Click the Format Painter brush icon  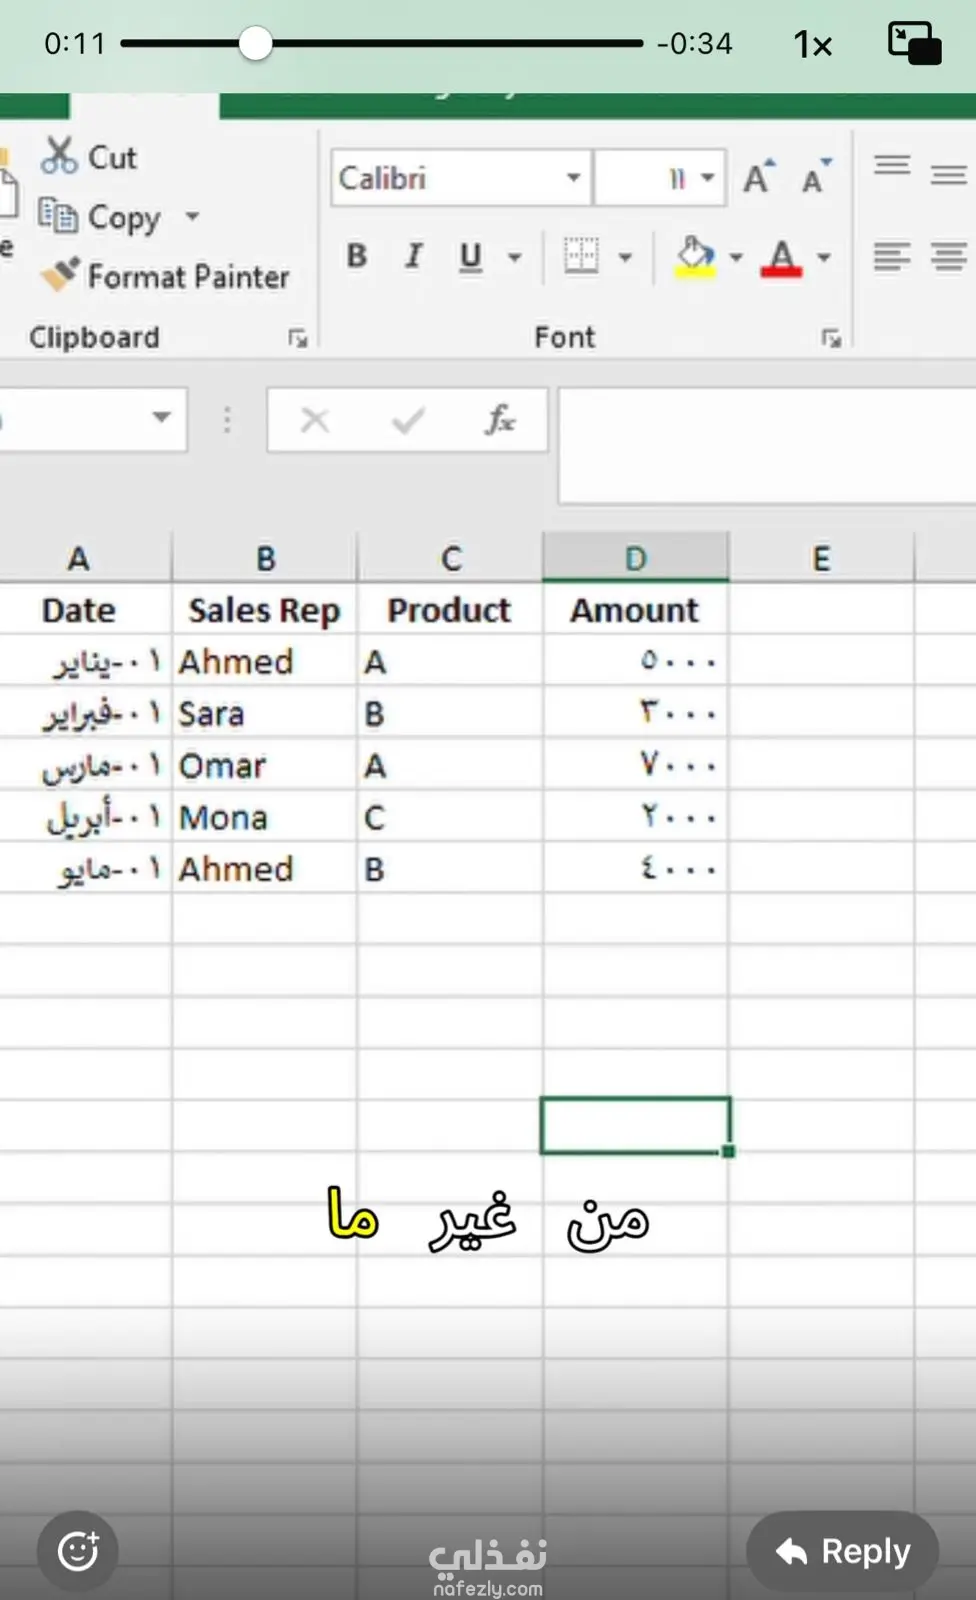pos(60,274)
